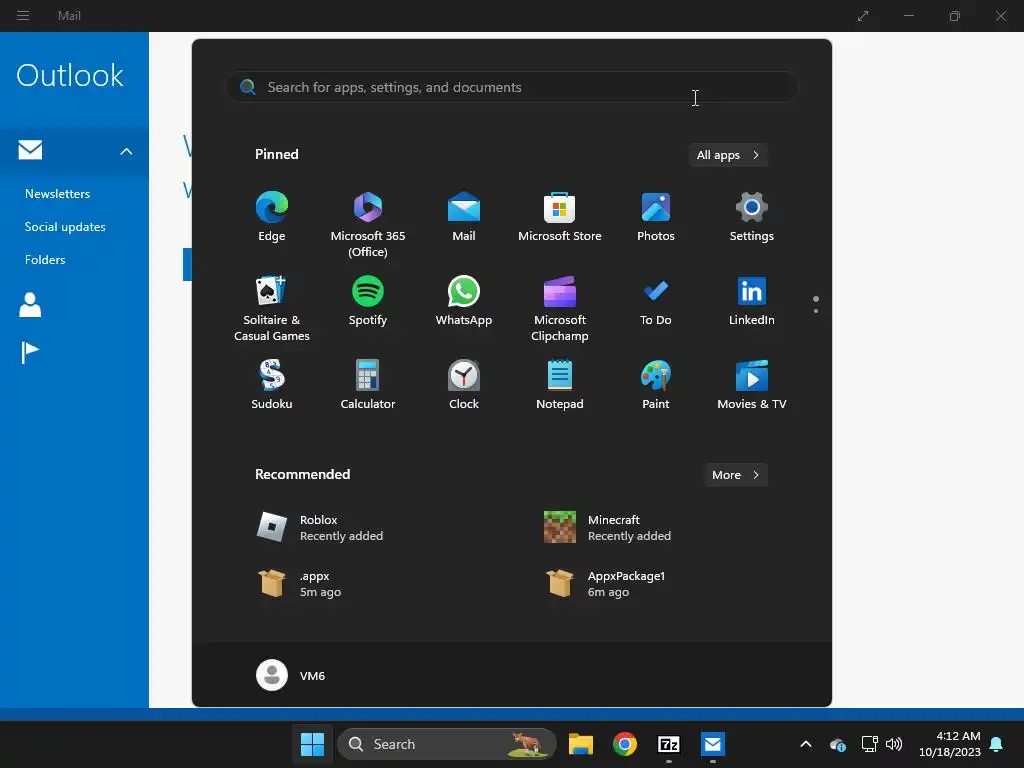Image resolution: width=1024 pixels, height=768 pixels.
Task: Collapse the mail section chevron in Mail
Action: [x=126, y=151]
